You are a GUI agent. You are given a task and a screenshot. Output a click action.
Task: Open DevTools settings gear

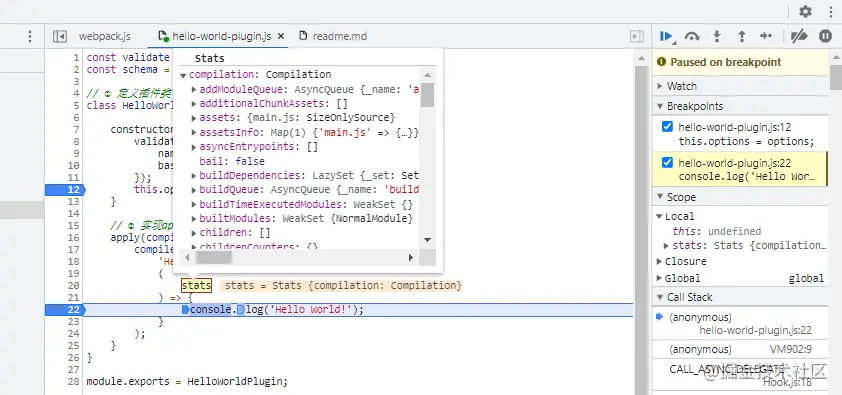[x=805, y=11]
